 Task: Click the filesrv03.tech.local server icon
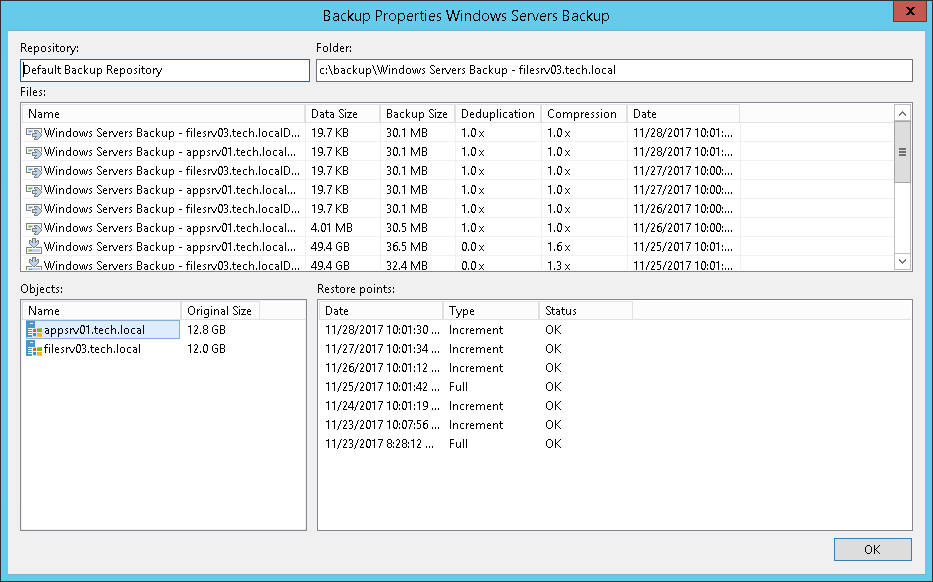(35, 349)
